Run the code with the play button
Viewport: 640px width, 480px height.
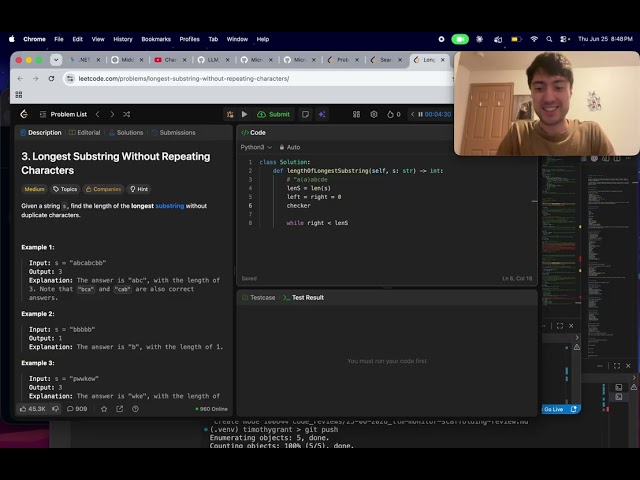click(x=244, y=114)
